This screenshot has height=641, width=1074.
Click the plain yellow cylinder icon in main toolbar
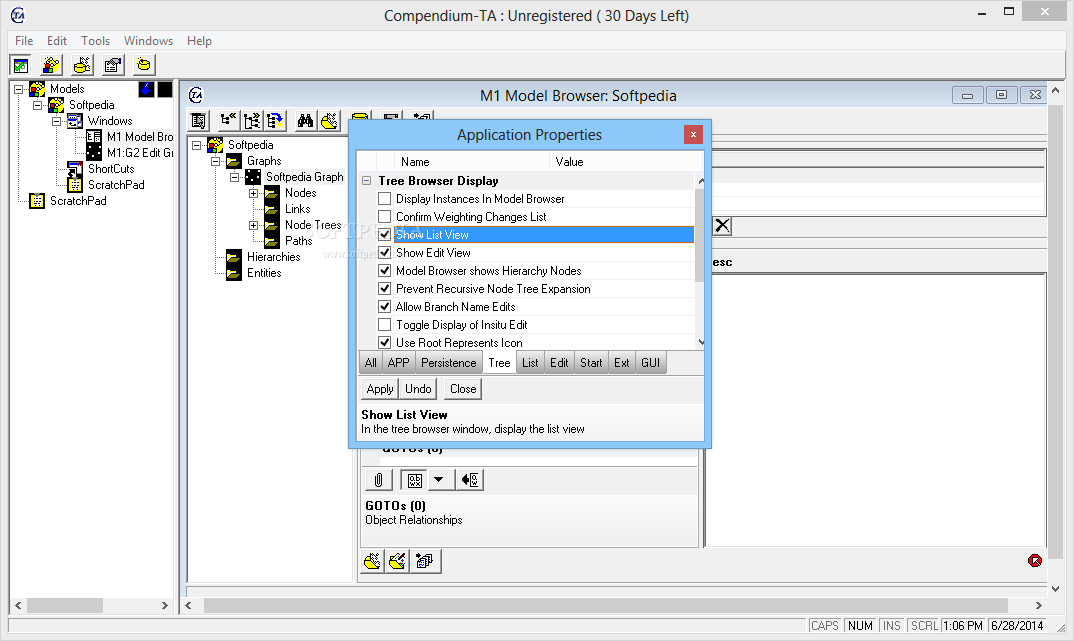(144, 65)
